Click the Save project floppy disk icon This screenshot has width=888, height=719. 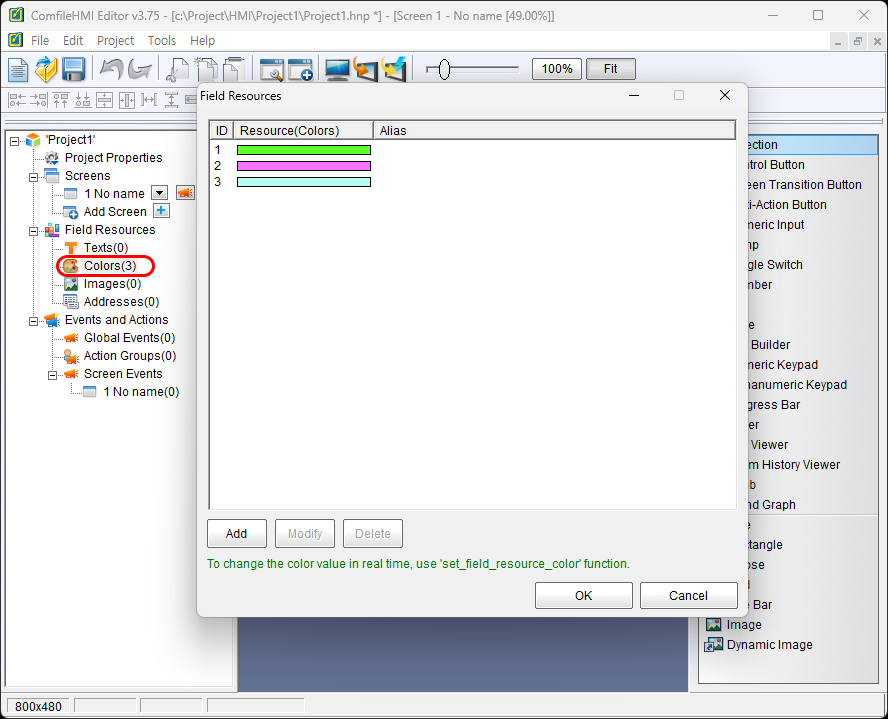click(x=73, y=69)
